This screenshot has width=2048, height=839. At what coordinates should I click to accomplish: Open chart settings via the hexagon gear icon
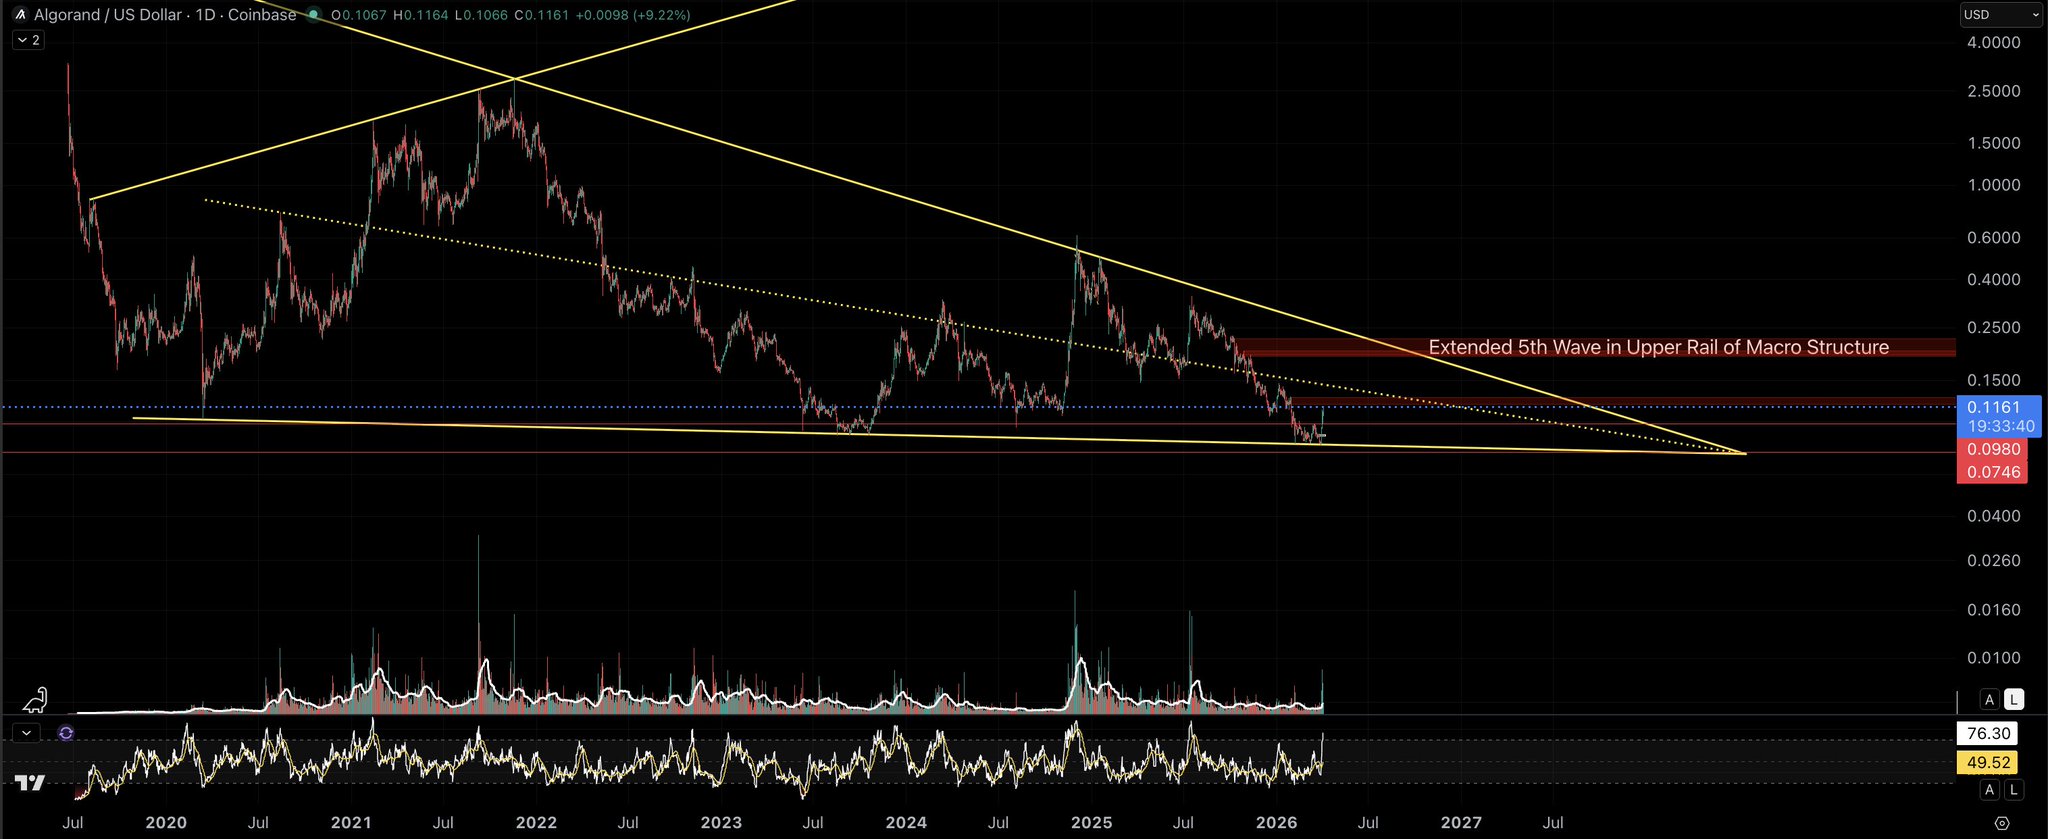2002,823
